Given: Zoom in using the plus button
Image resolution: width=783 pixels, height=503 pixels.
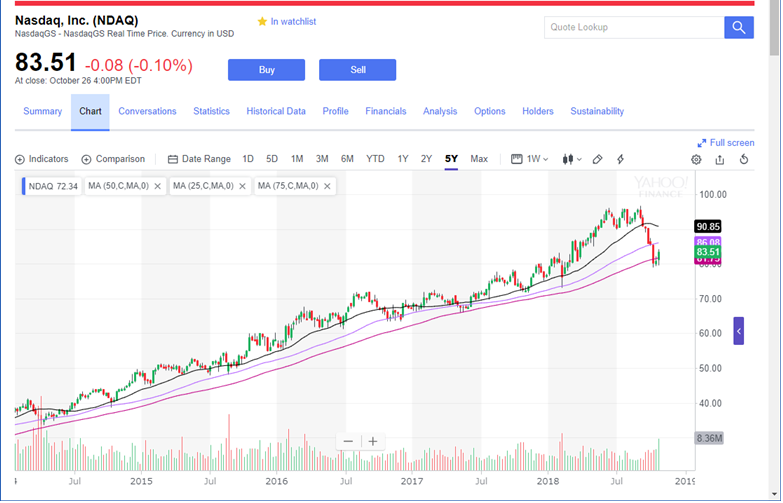Looking at the screenshot, I should point(373,441).
